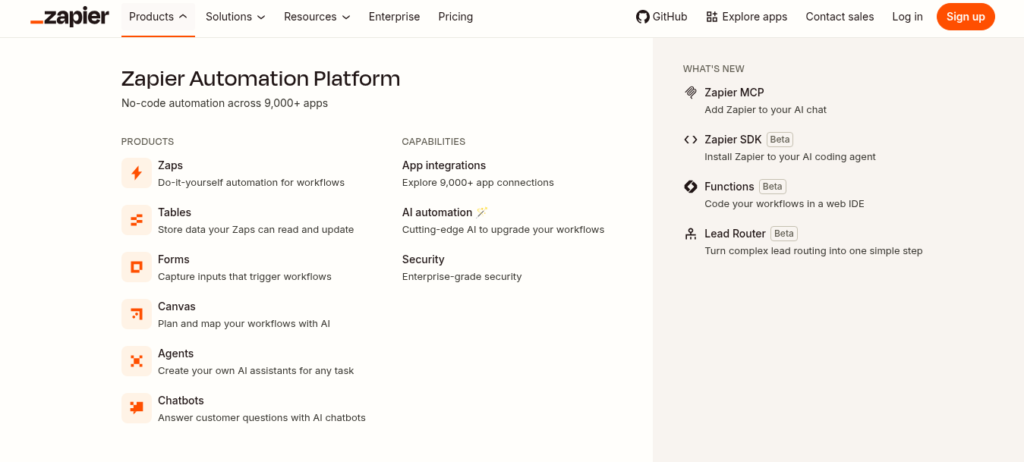Screen dimensions: 1024x462
Task: Click the CAPABILITIES section label
Action: 434,142
